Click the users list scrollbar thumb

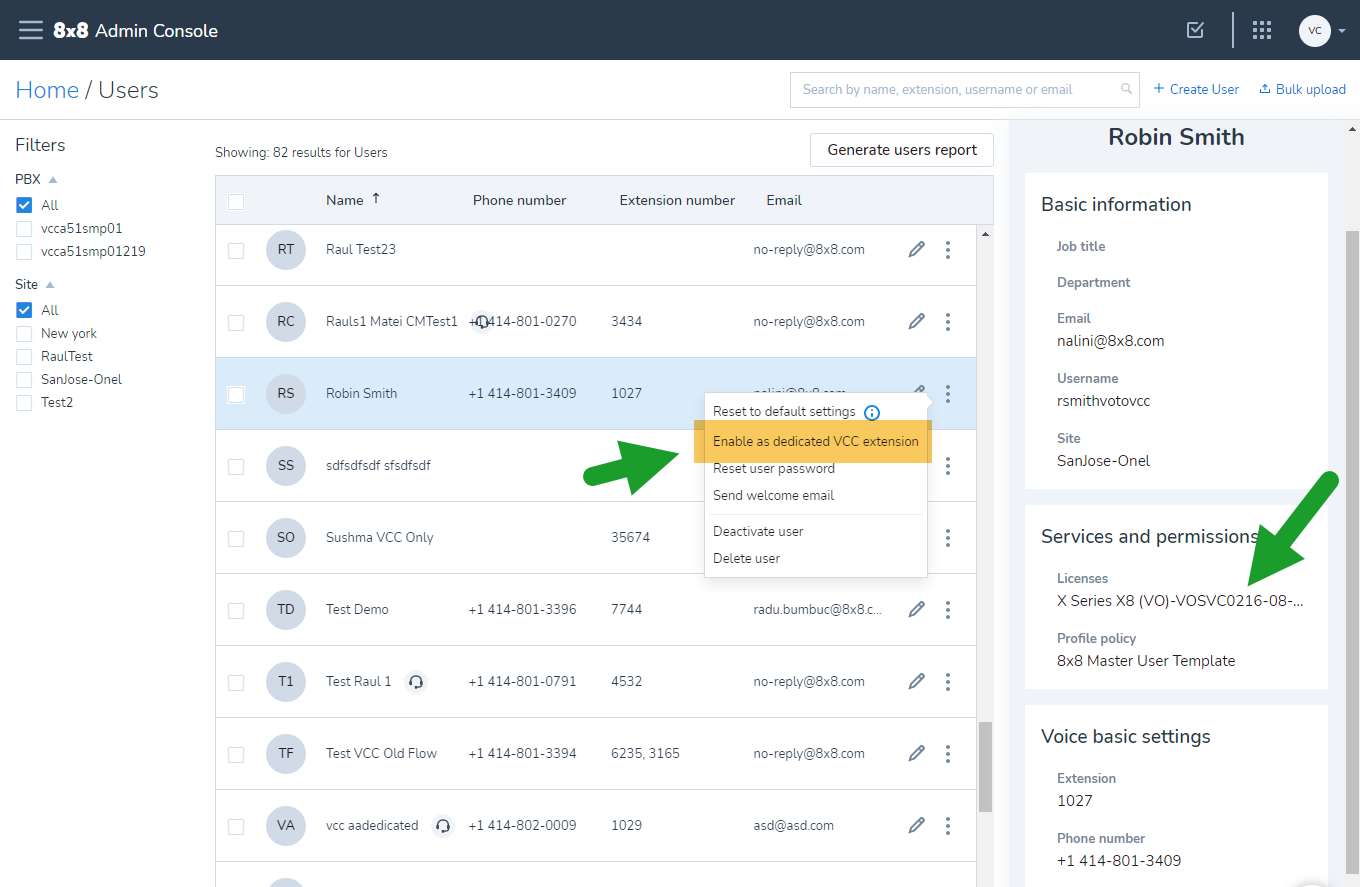[985, 766]
